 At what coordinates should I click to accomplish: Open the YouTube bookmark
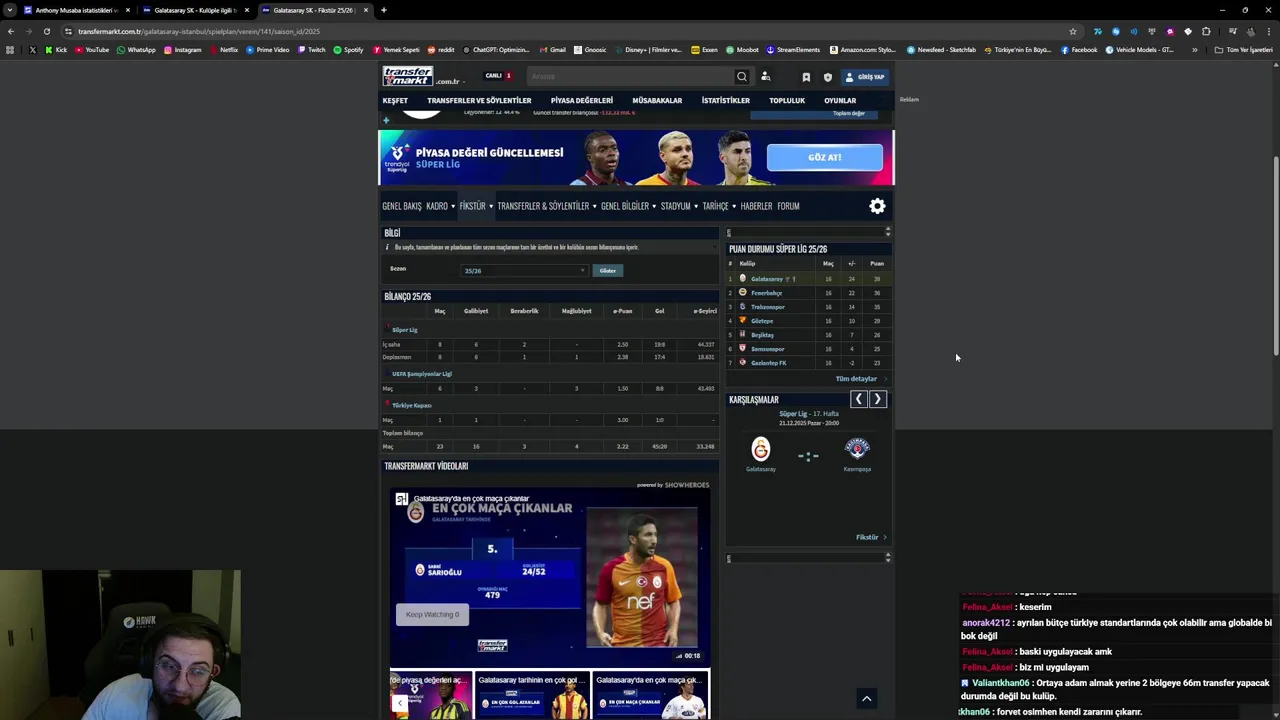(92, 50)
